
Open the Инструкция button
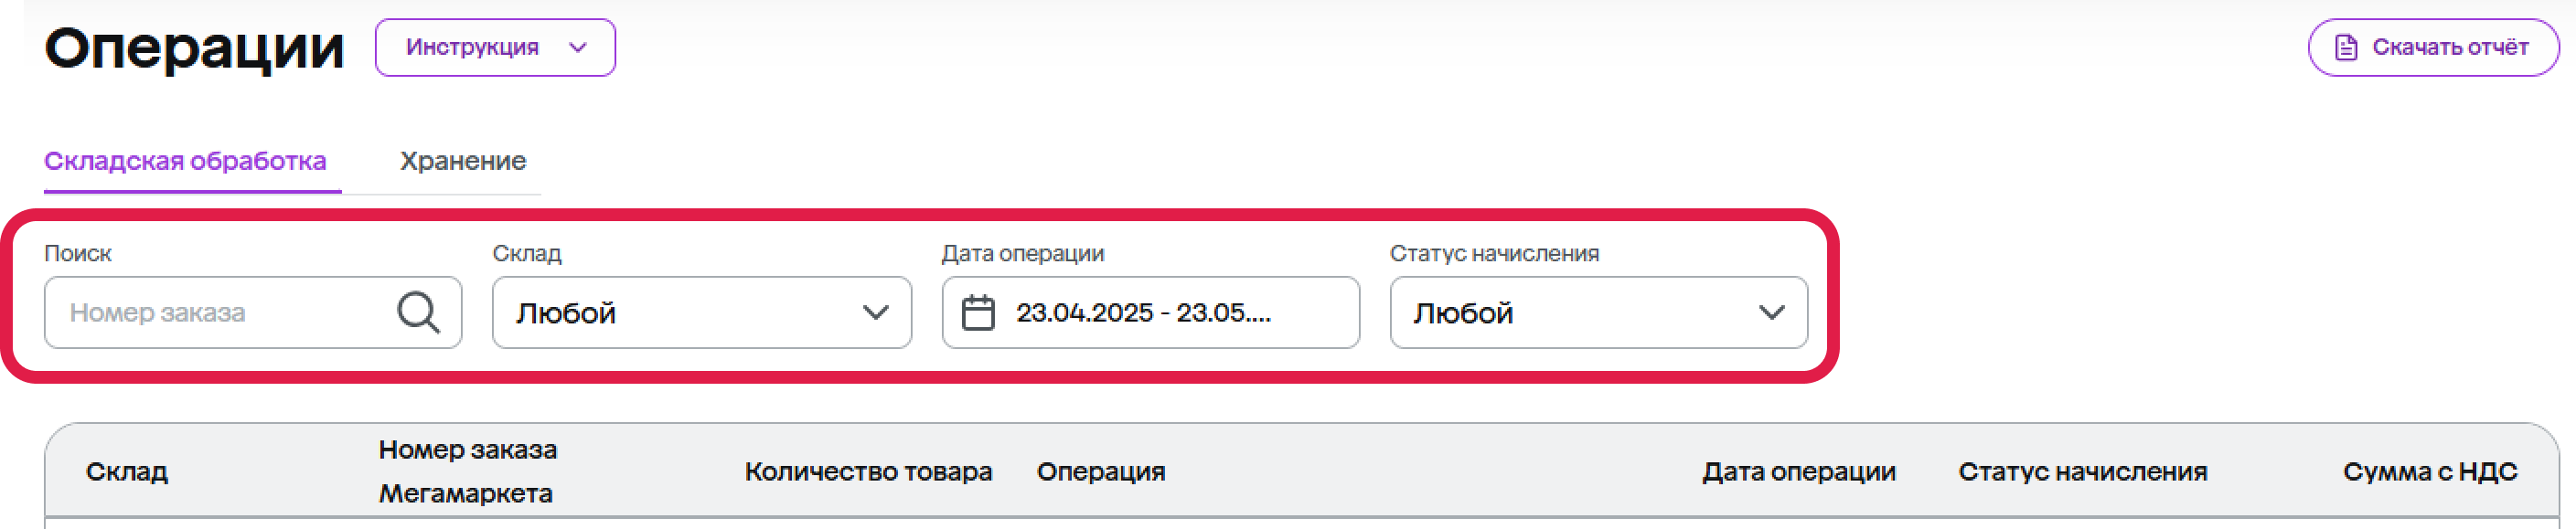(495, 47)
